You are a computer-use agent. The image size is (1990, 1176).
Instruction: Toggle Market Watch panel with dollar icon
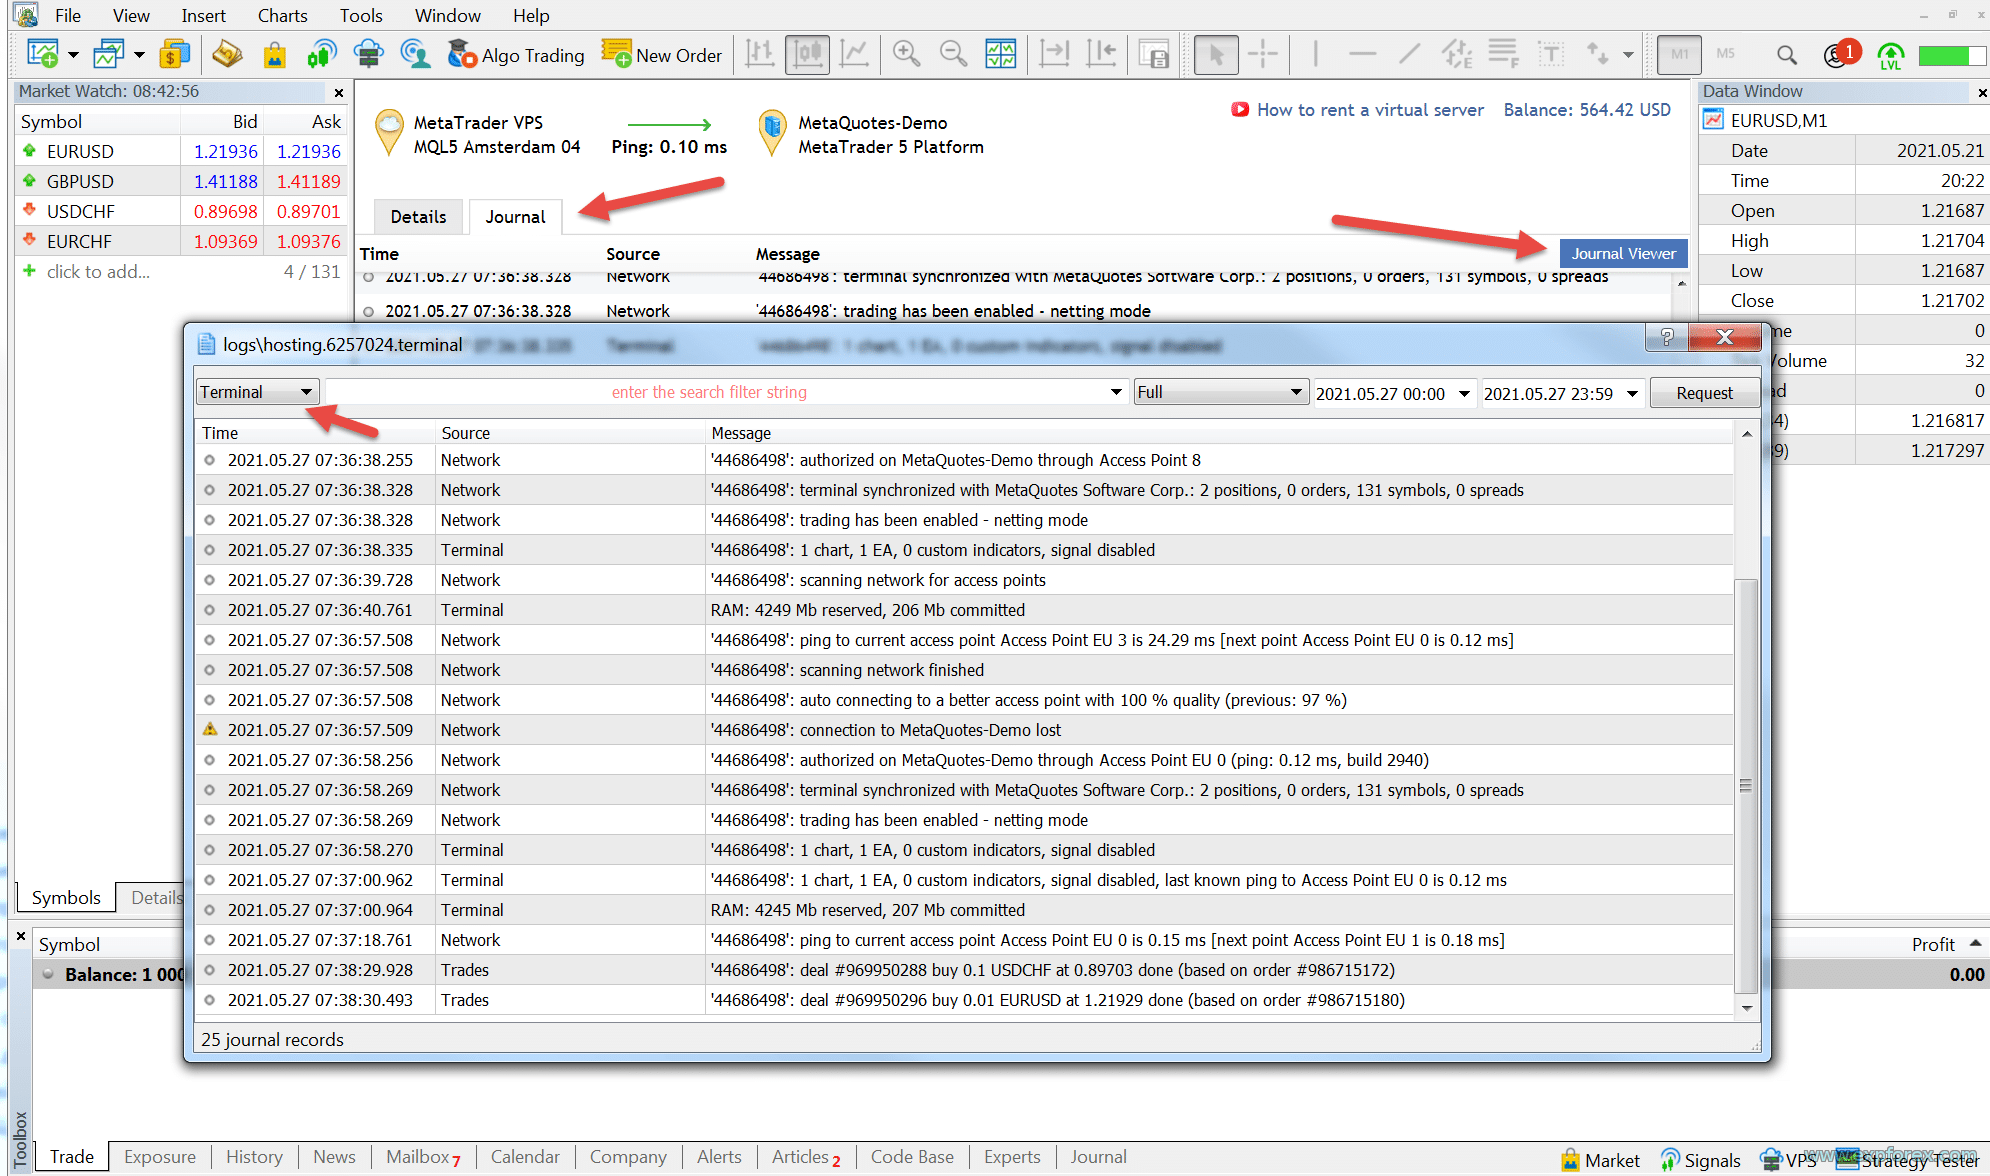(x=174, y=54)
